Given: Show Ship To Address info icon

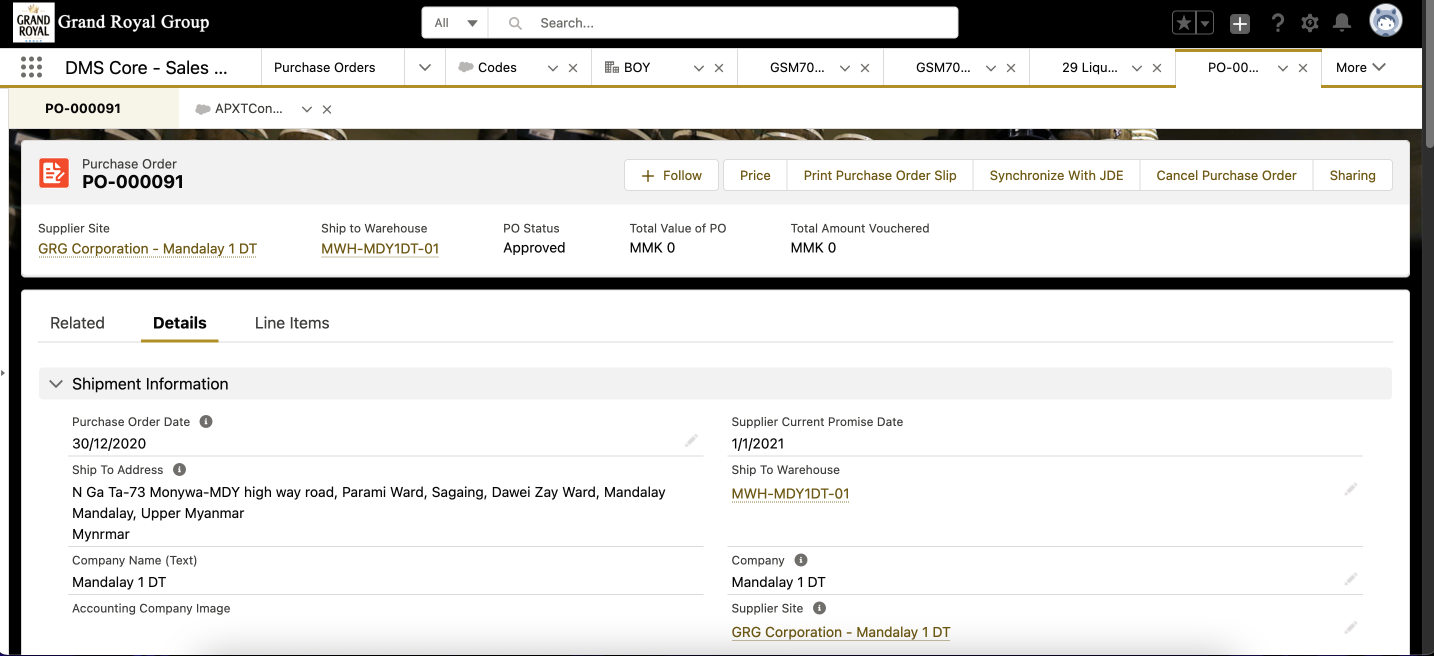Looking at the screenshot, I should (179, 470).
